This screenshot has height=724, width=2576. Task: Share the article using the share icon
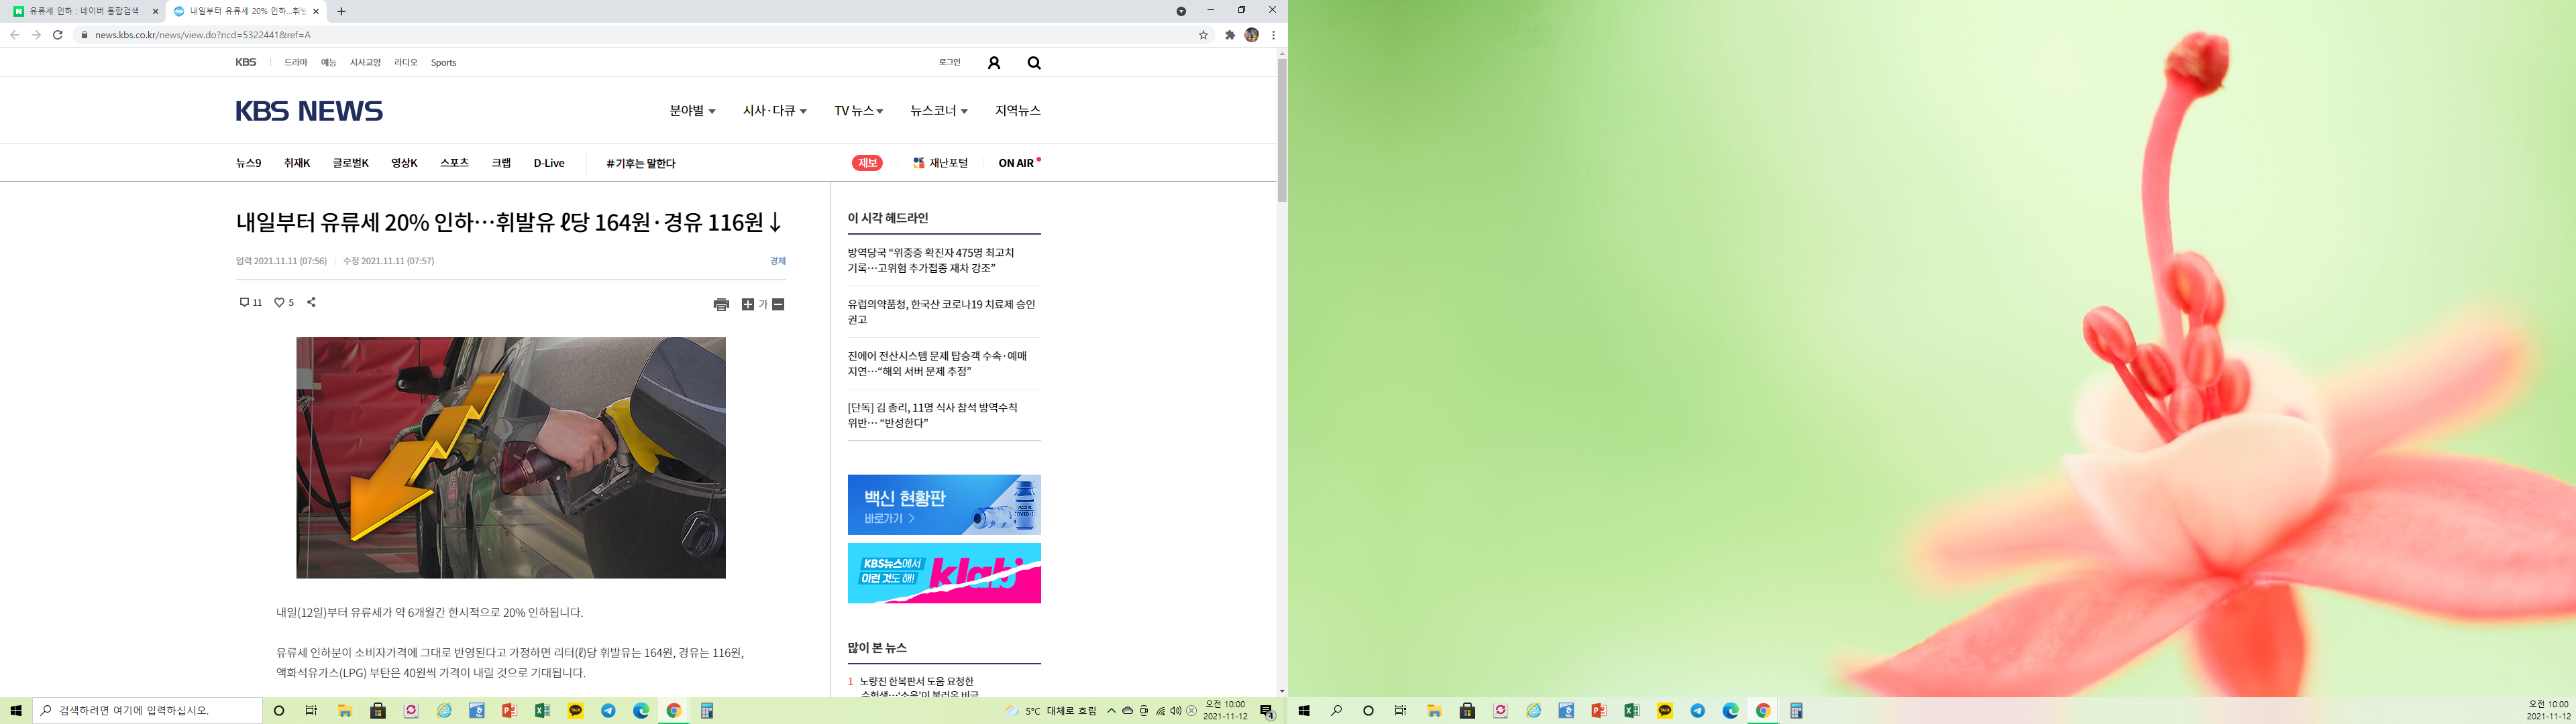311,302
